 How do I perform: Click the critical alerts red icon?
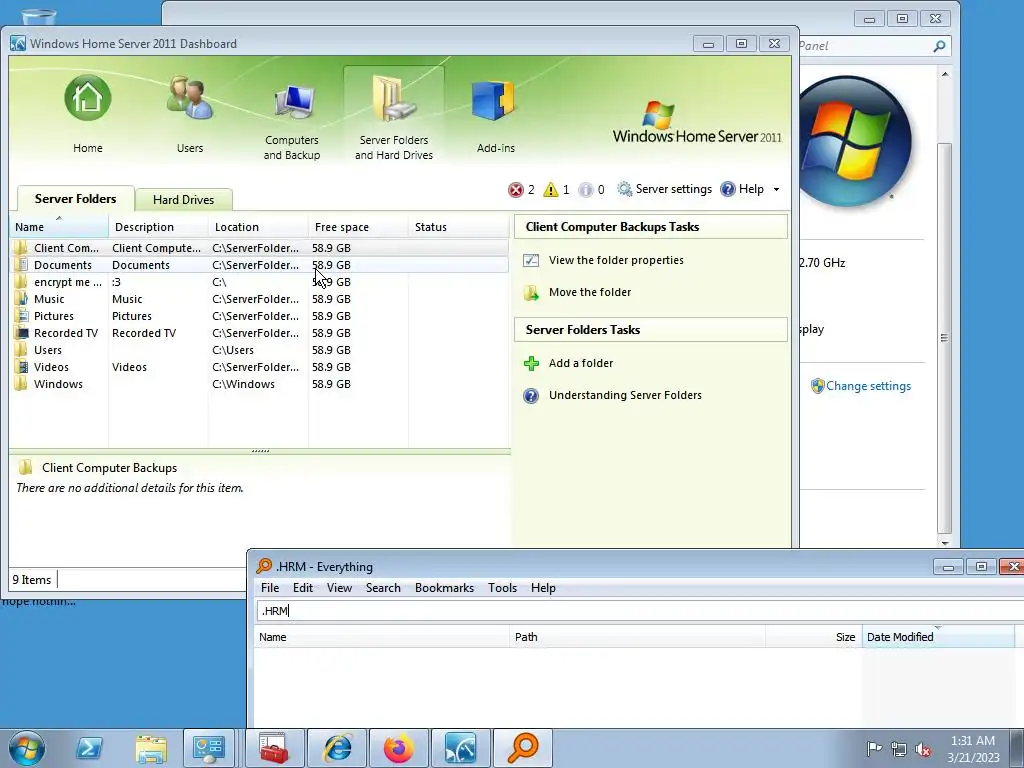coord(516,189)
